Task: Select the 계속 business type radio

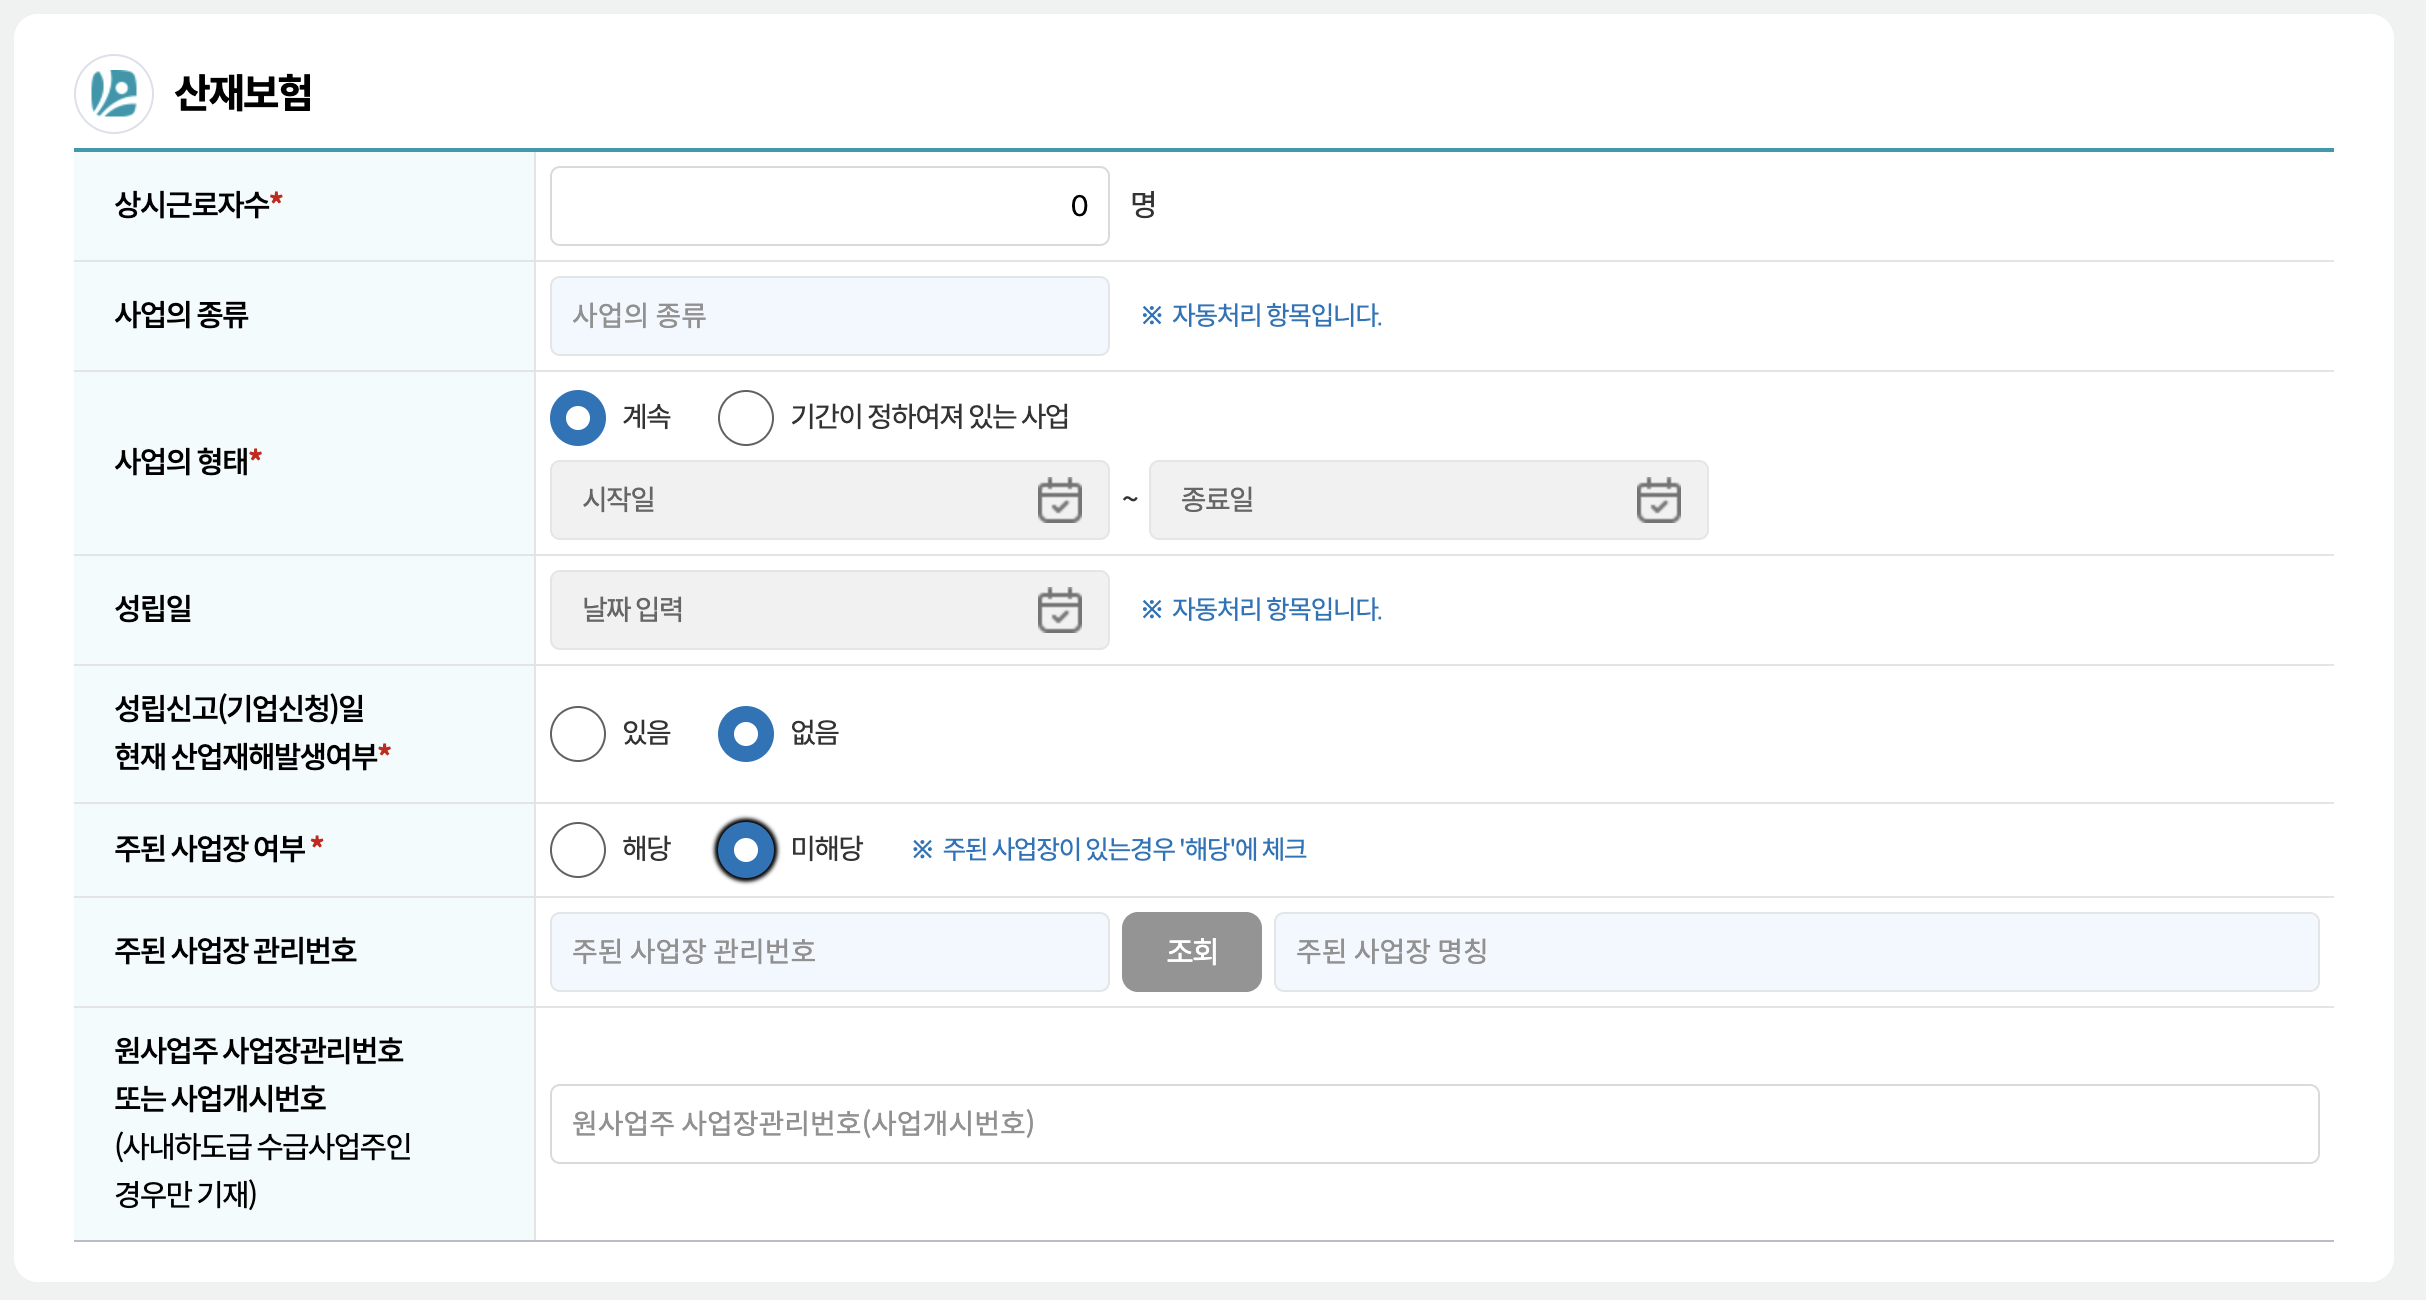Action: point(578,418)
